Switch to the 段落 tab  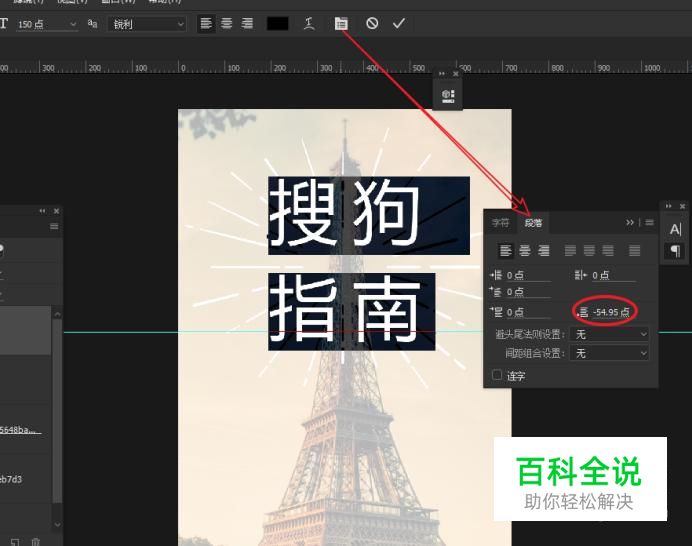pos(534,223)
